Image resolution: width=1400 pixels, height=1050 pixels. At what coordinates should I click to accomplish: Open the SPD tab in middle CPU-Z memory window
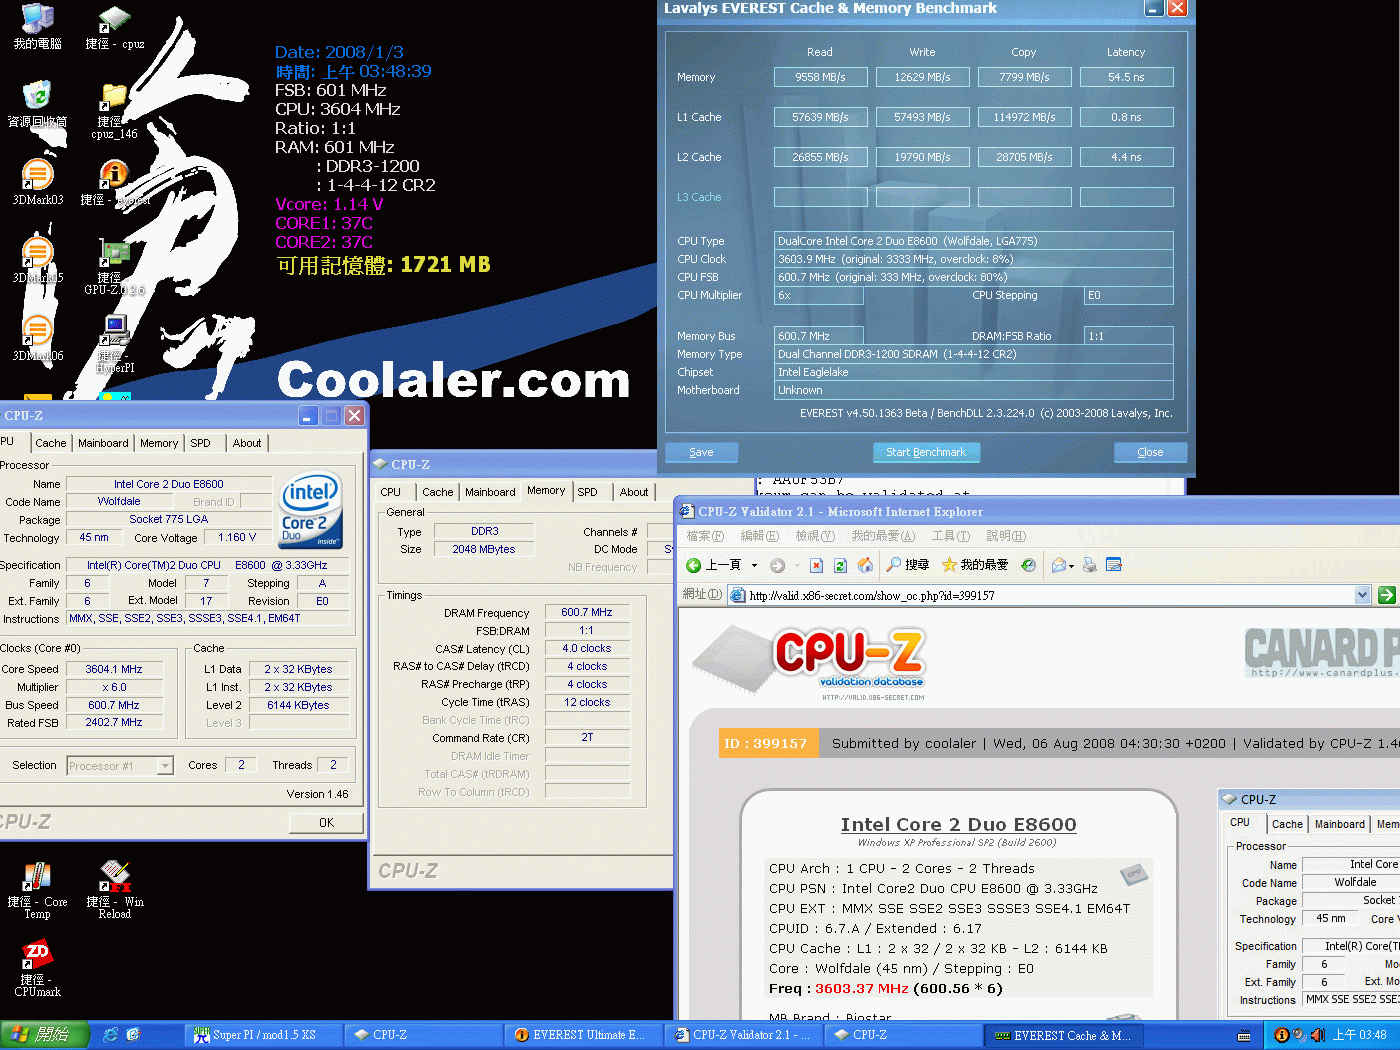point(588,492)
